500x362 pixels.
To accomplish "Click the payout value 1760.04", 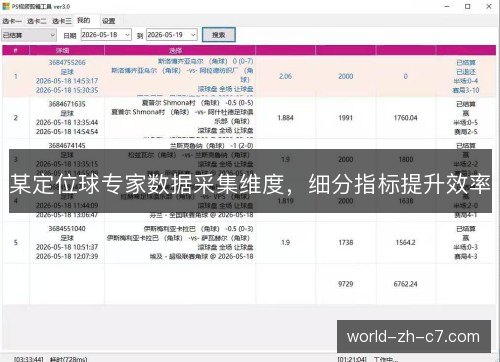I will (406, 118).
